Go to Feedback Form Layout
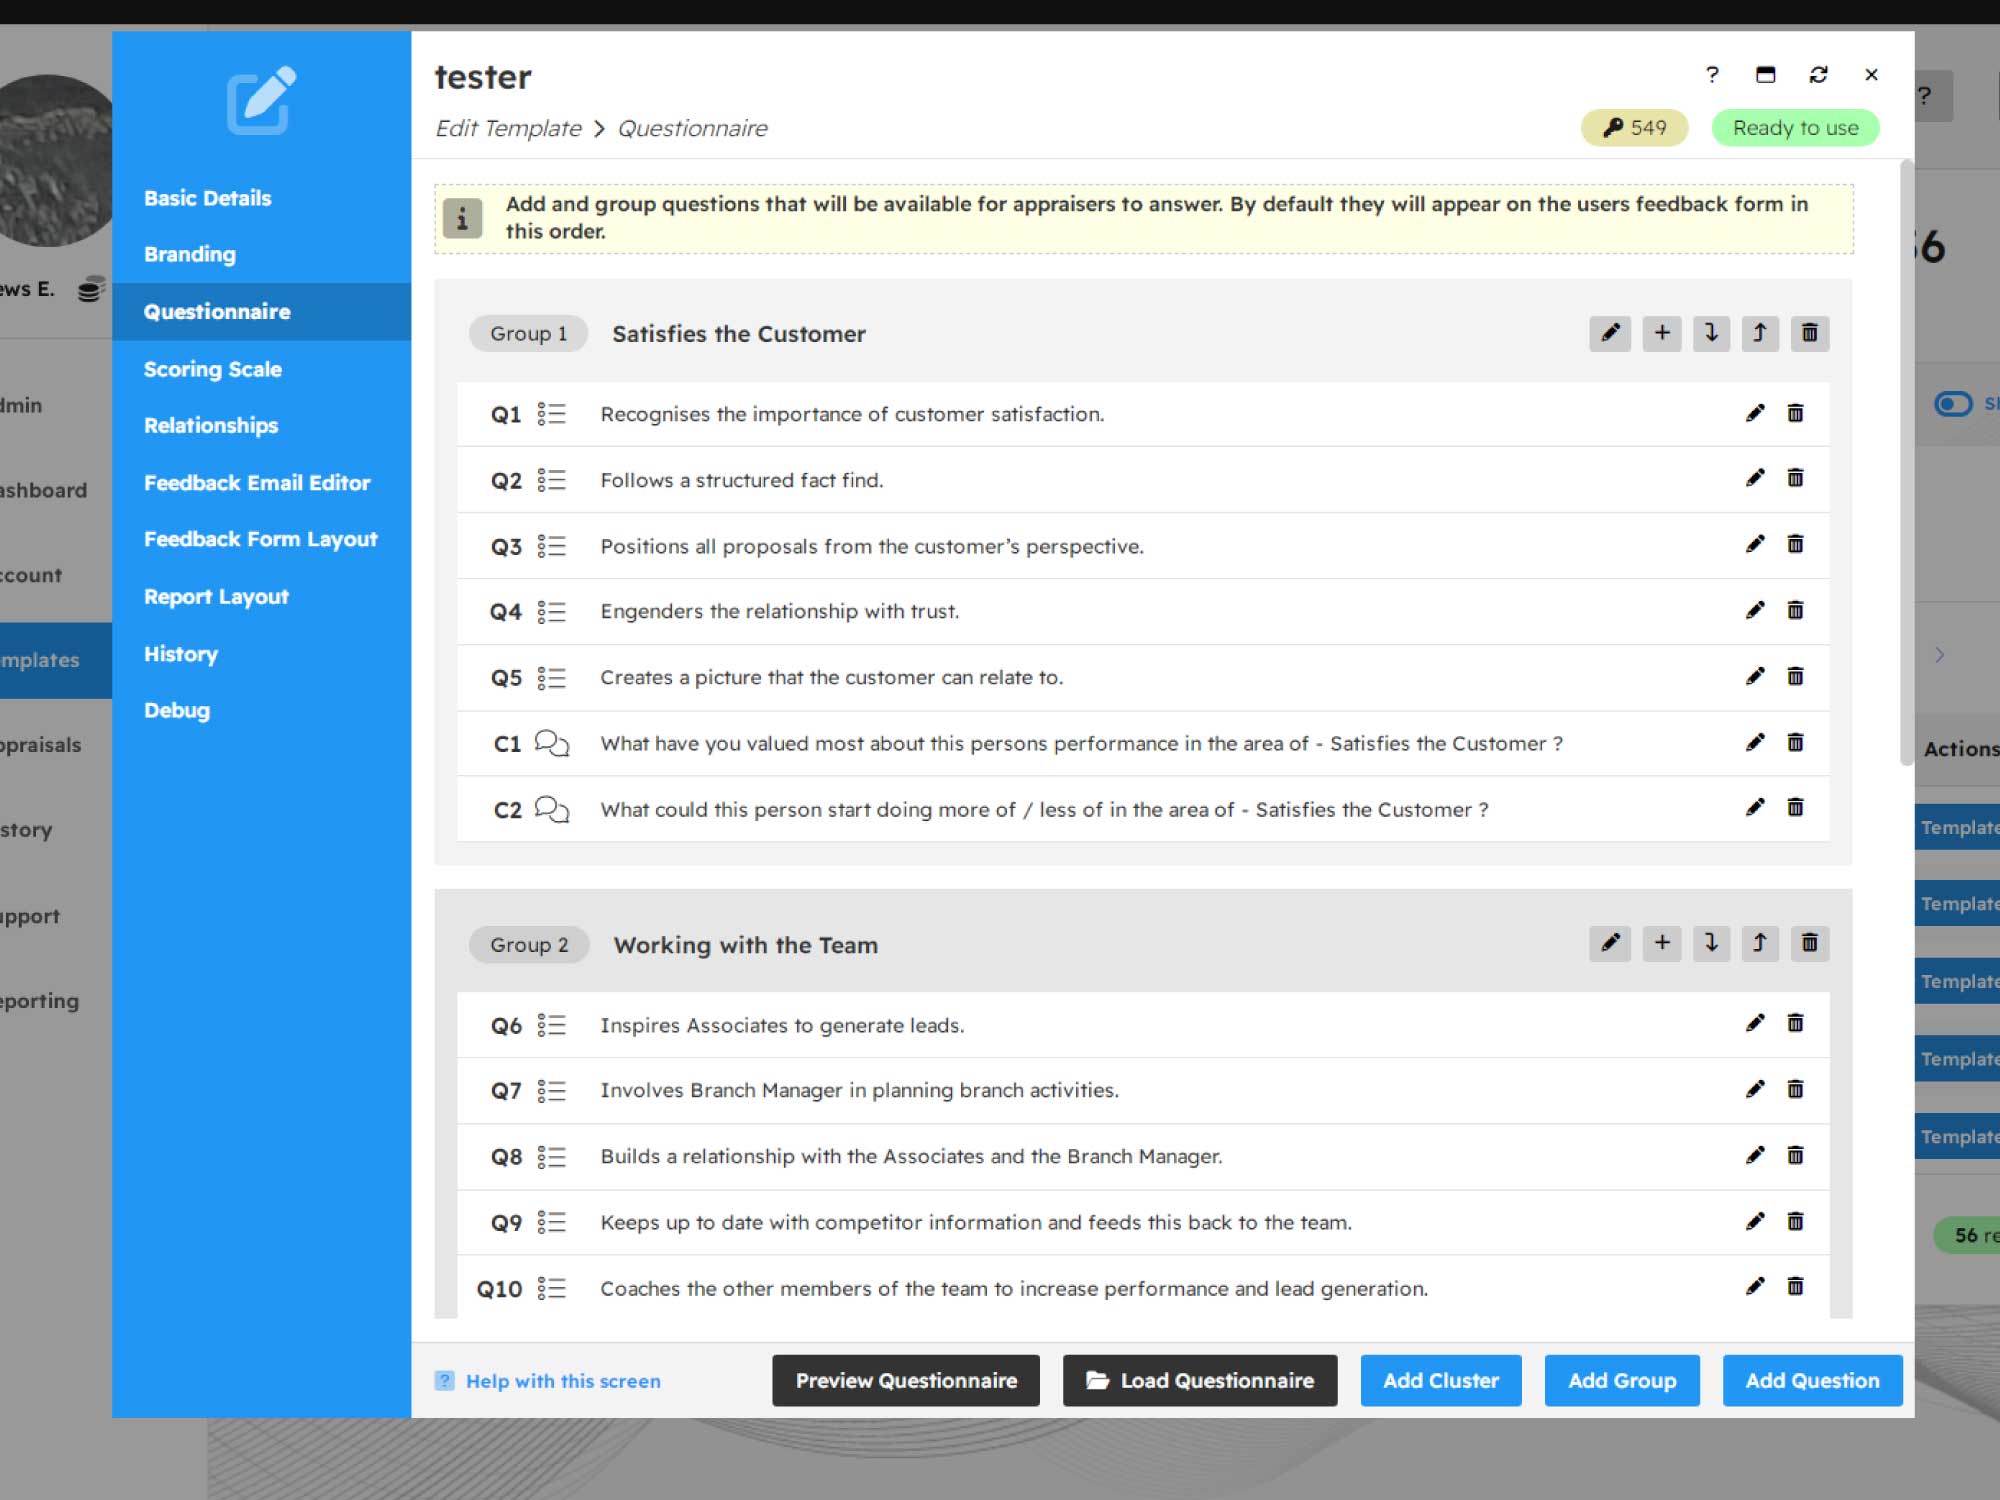This screenshot has height=1500, width=2000. point(260,539)
